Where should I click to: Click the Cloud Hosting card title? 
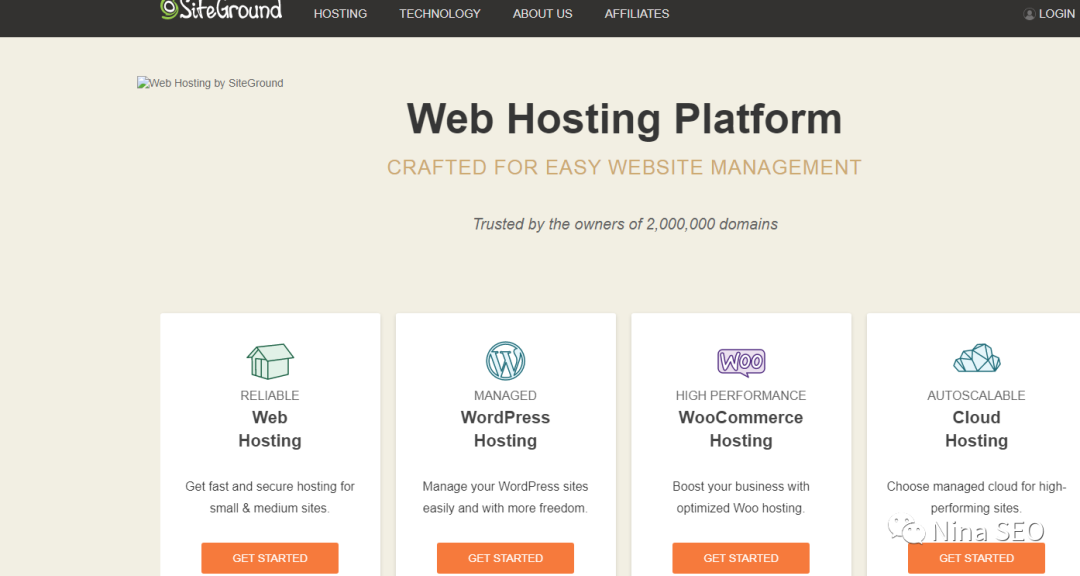977,429
